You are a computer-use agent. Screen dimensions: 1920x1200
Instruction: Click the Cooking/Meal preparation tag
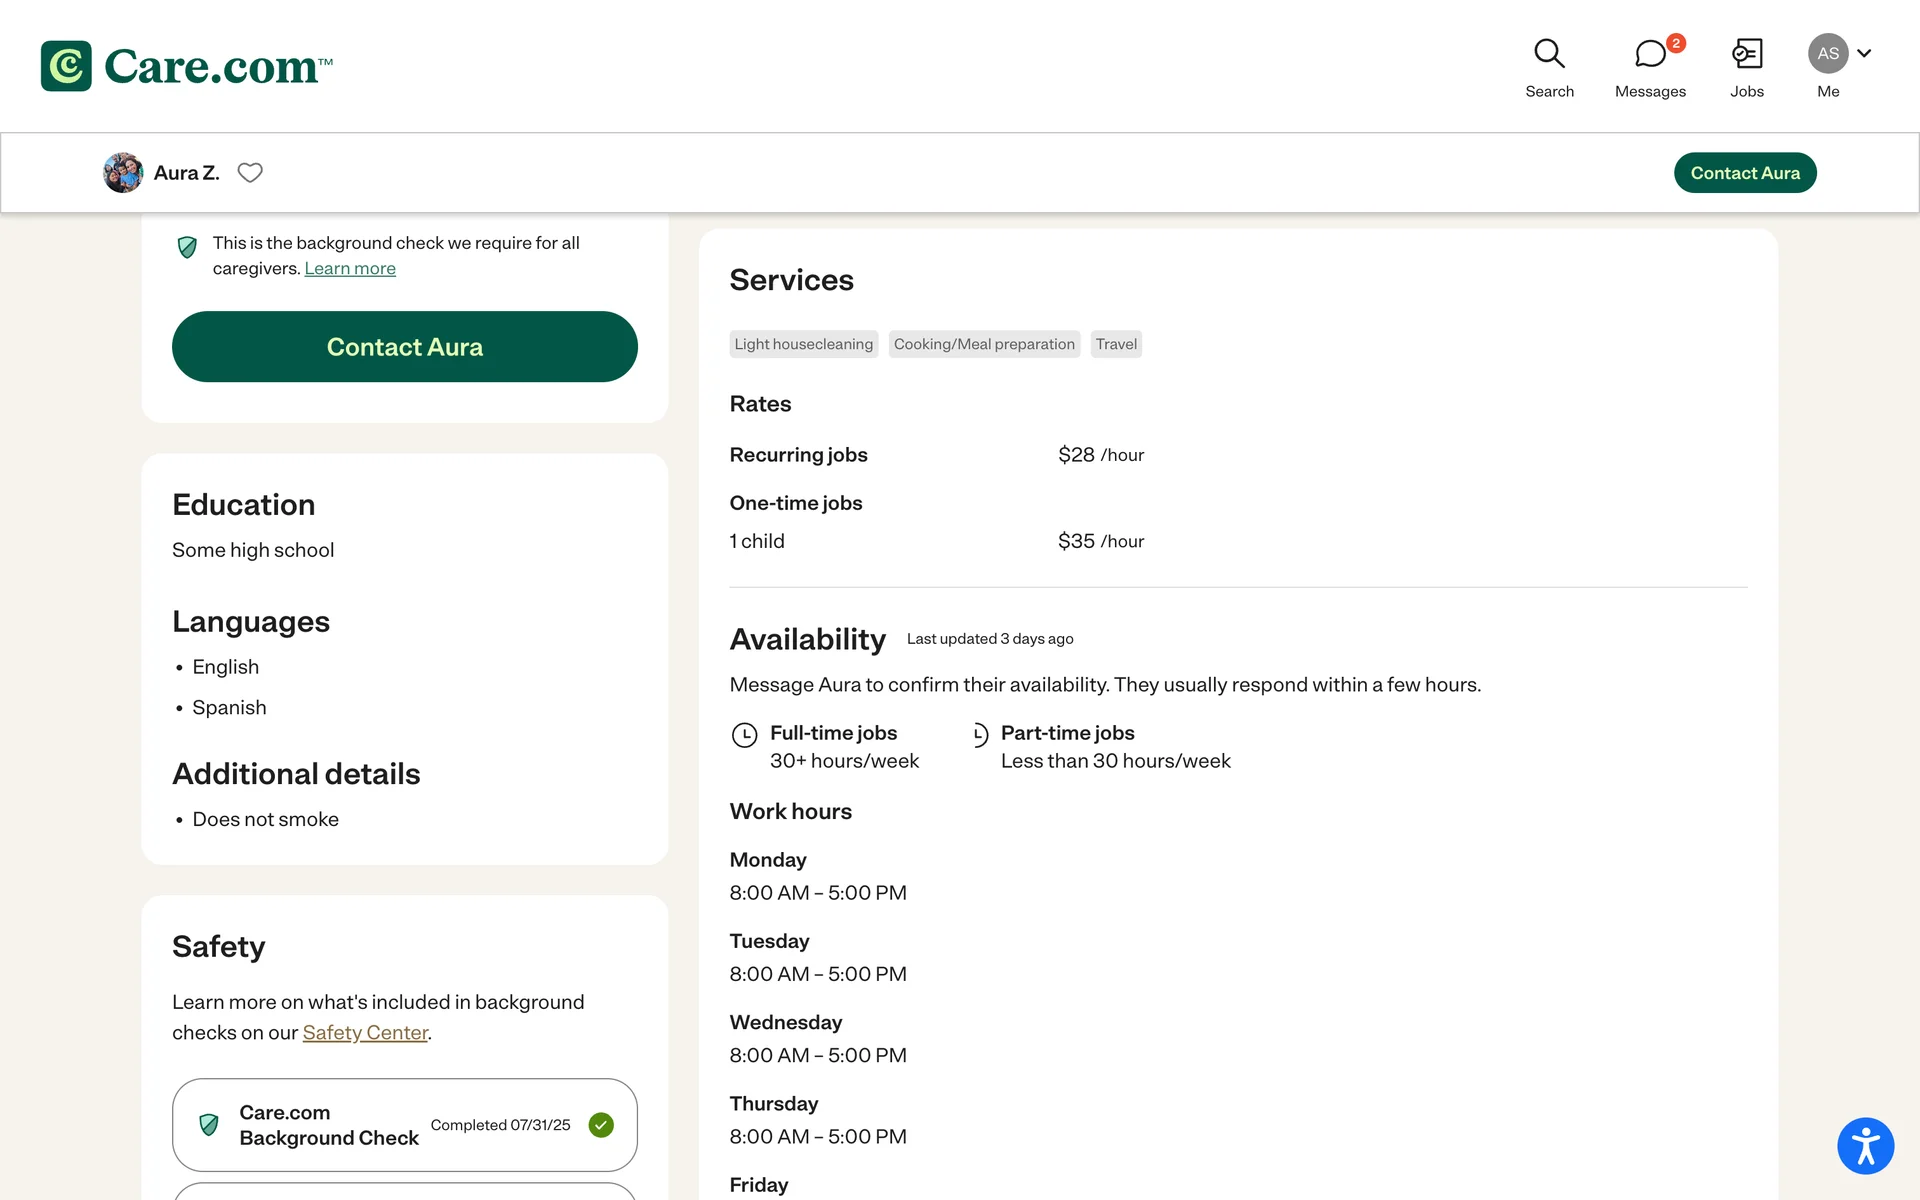pos(984,344)
